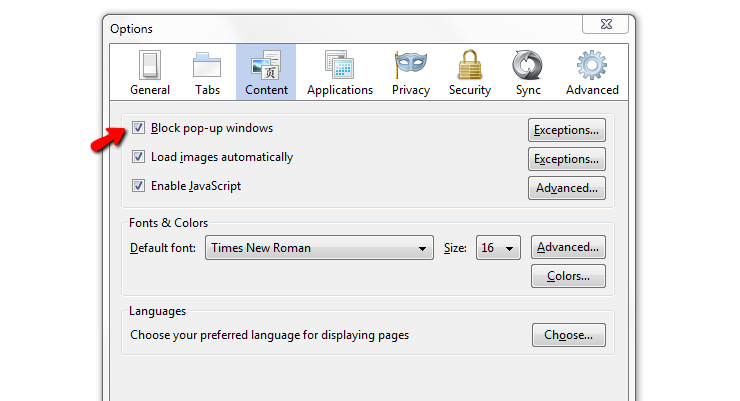This screenshot has height=401, width=740.
Task: Switch to the Sync arrows icon
Action: (527, 65)
